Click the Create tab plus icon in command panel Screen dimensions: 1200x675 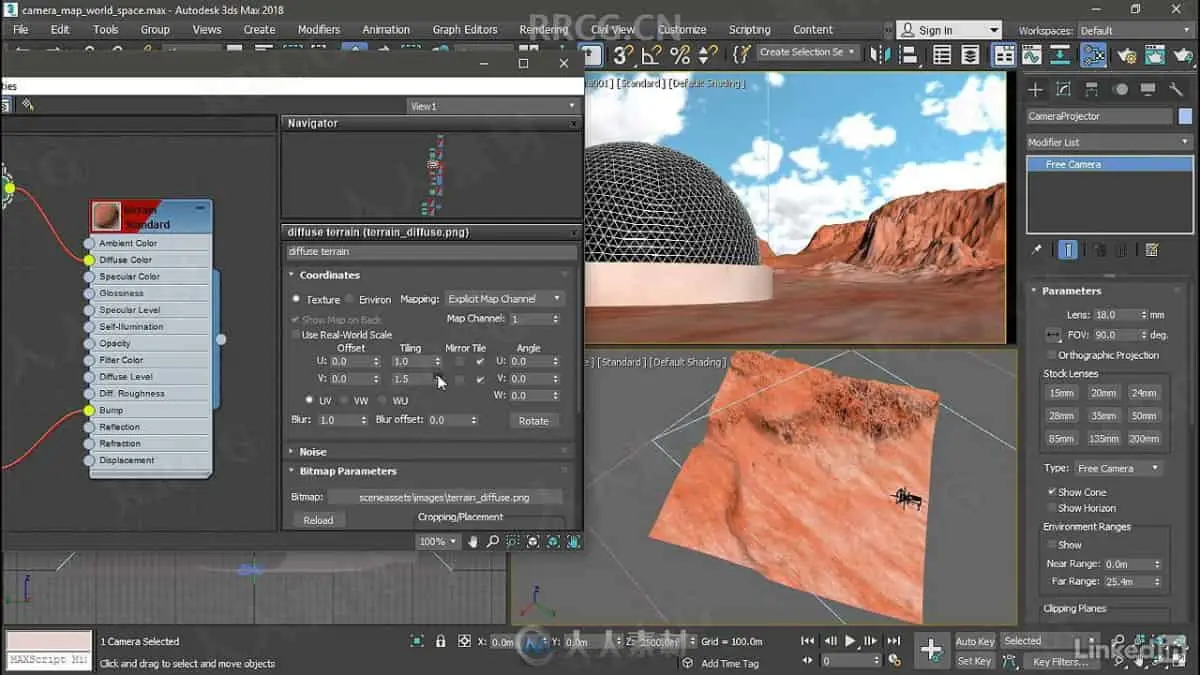(x=1035, y=90)
